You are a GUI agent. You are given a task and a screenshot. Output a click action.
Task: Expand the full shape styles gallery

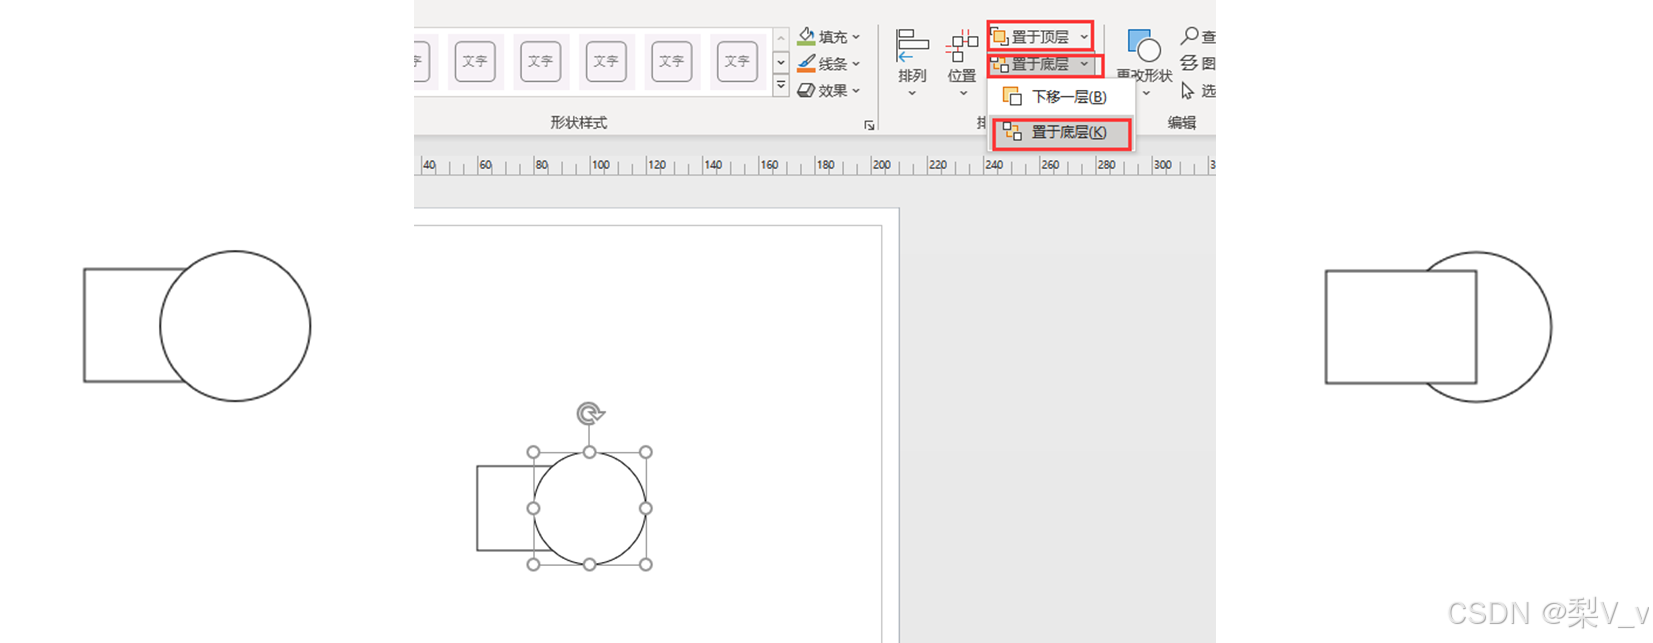(x=781, y=87)
